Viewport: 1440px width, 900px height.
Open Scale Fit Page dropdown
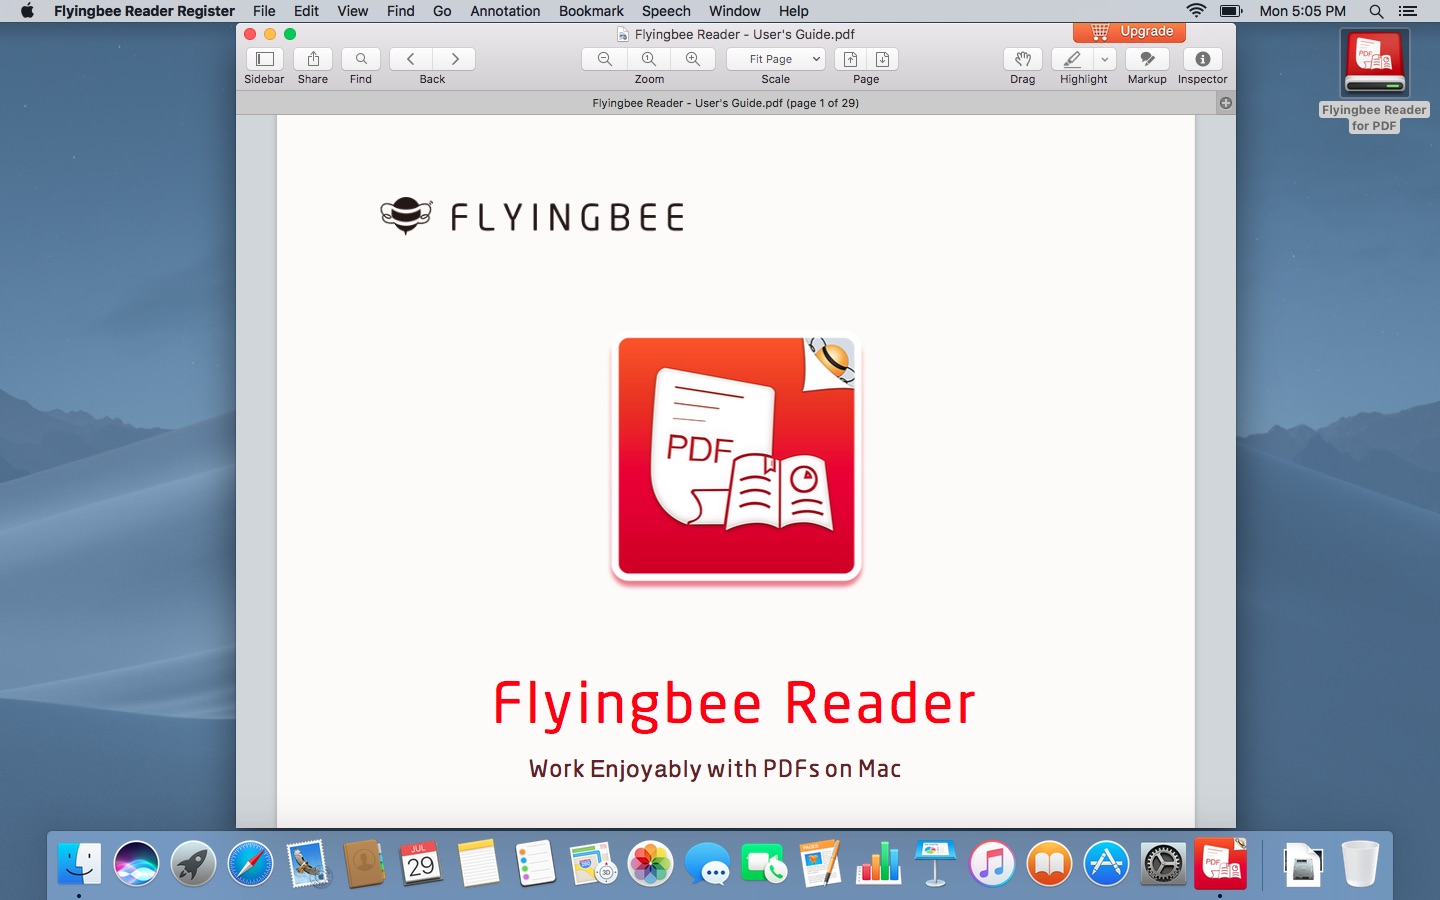(776, 59)
